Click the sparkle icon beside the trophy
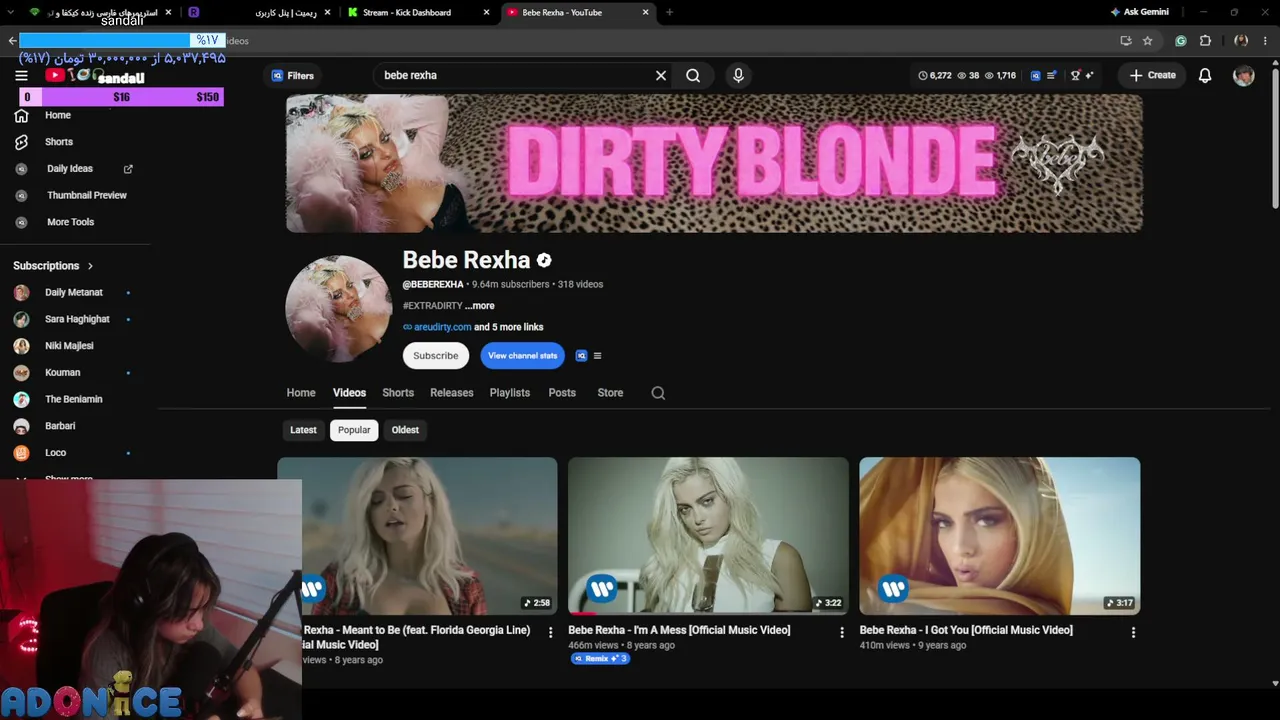The width and height of the screenshot is (1280, 720). coord(1089,75)
